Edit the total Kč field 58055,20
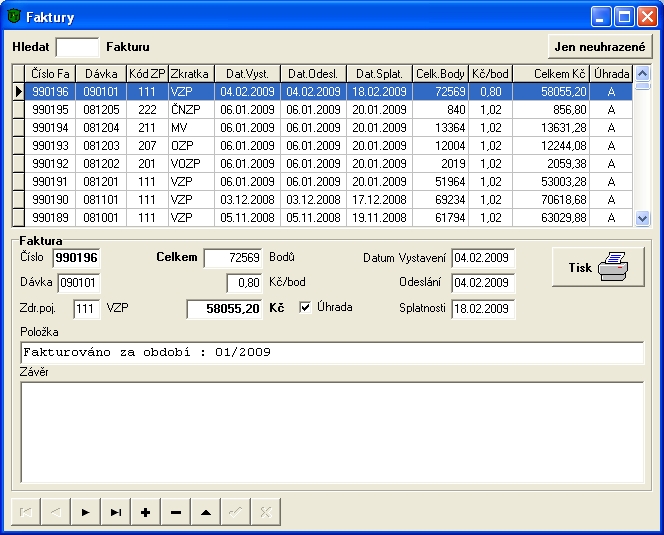The image size is (664, 535). click(224, 308)
